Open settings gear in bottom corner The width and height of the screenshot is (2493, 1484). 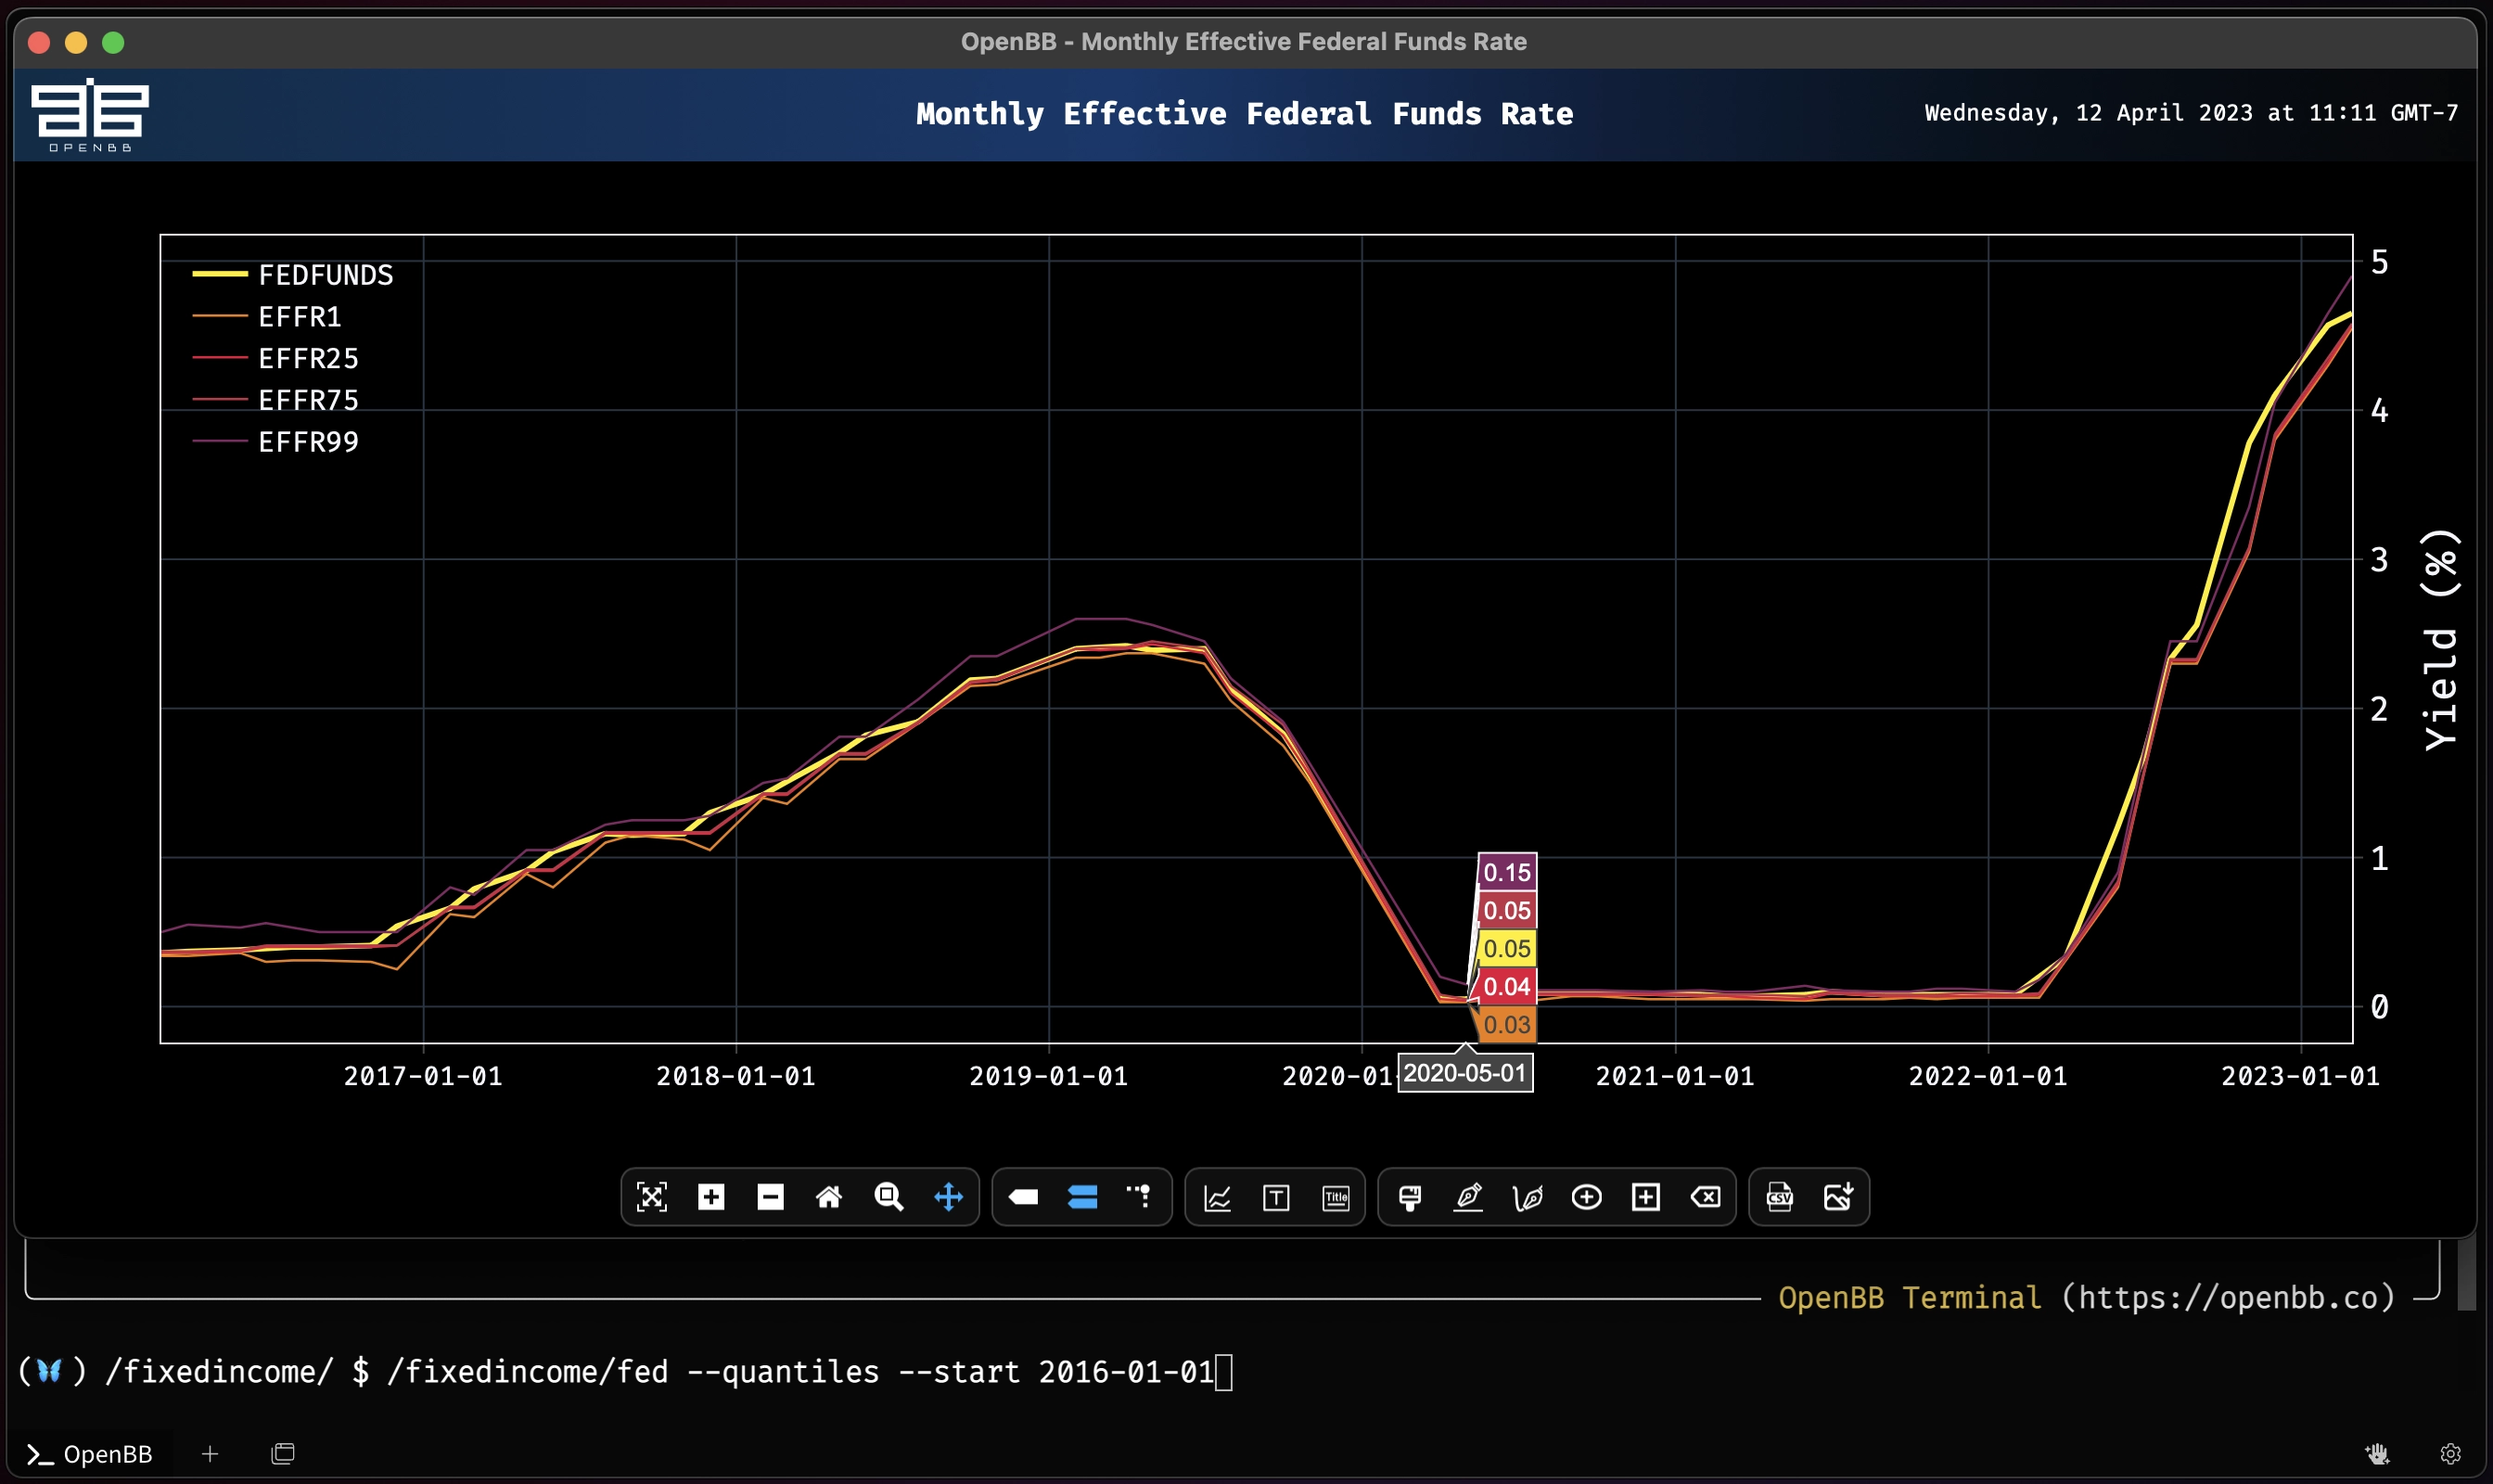[2450, 1454]
